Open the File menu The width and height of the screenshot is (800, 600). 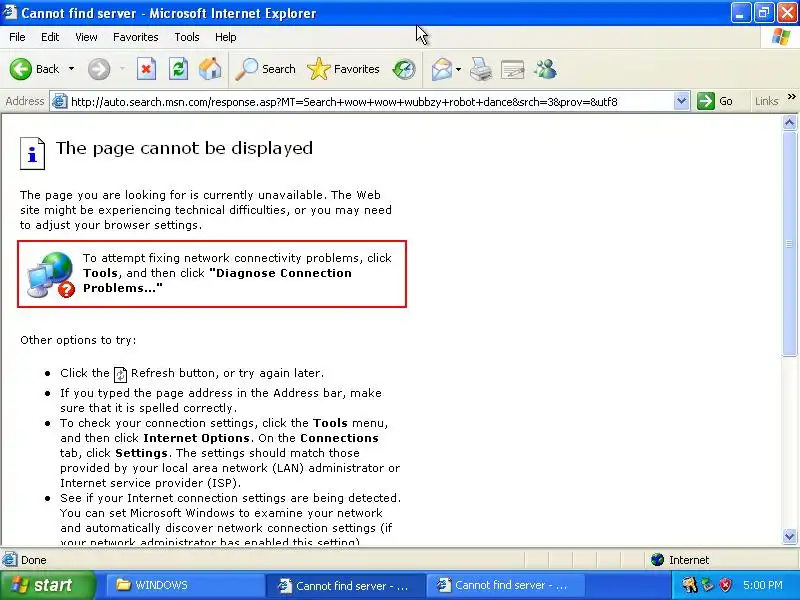[17, 37]
